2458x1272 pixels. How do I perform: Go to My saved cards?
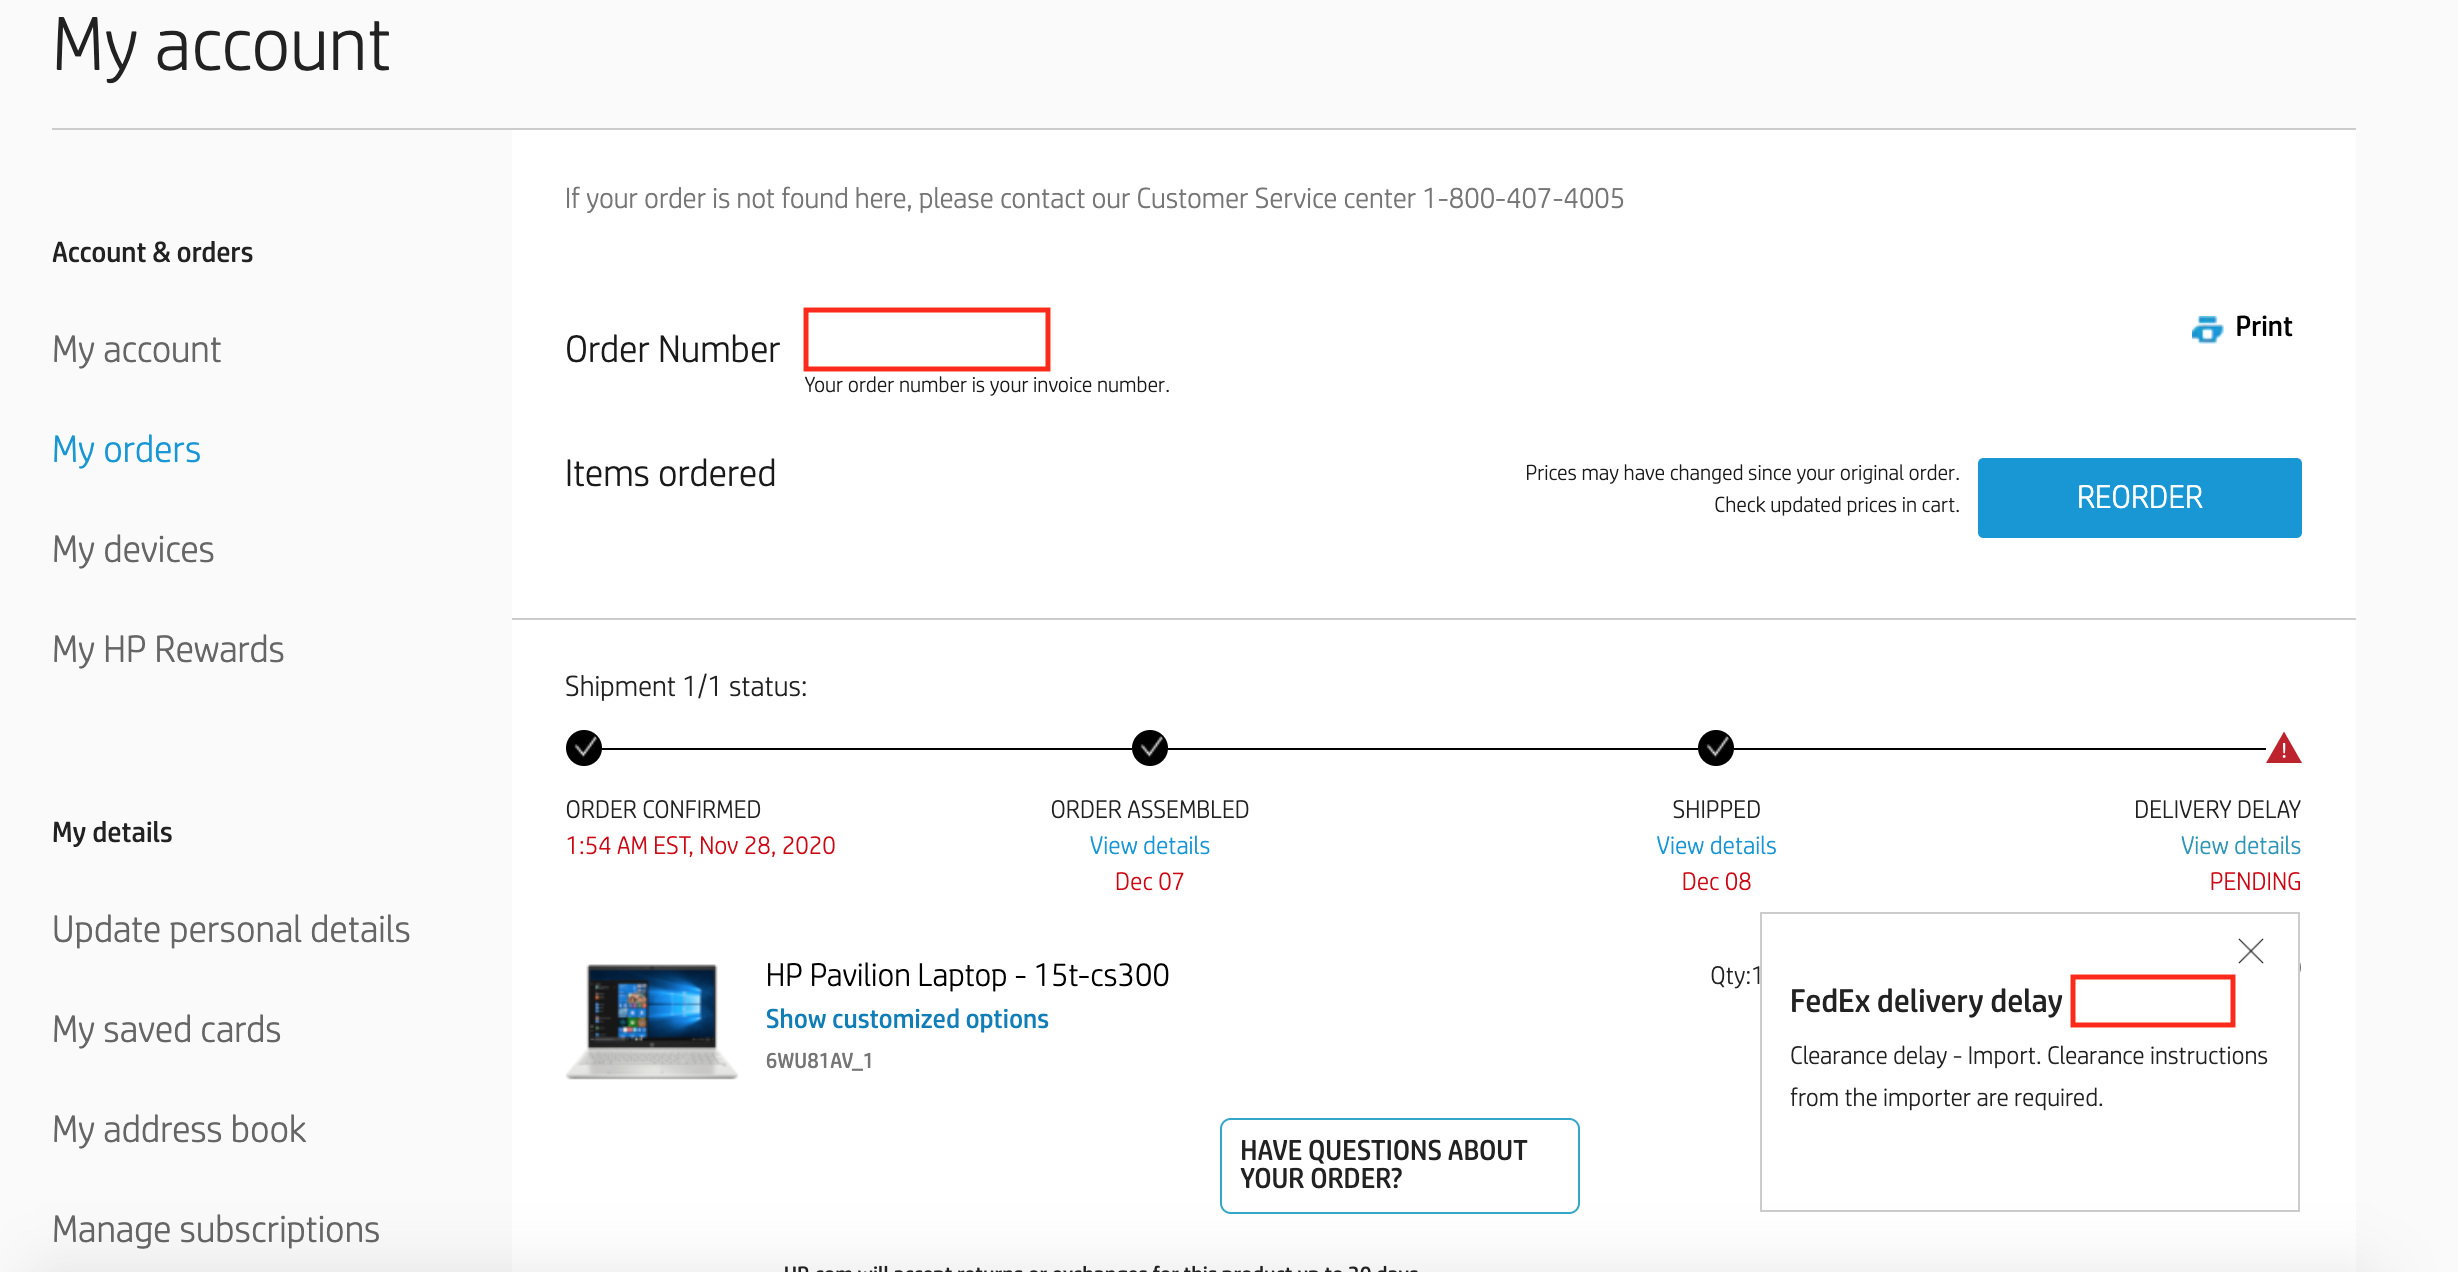tap(166, 1030)
